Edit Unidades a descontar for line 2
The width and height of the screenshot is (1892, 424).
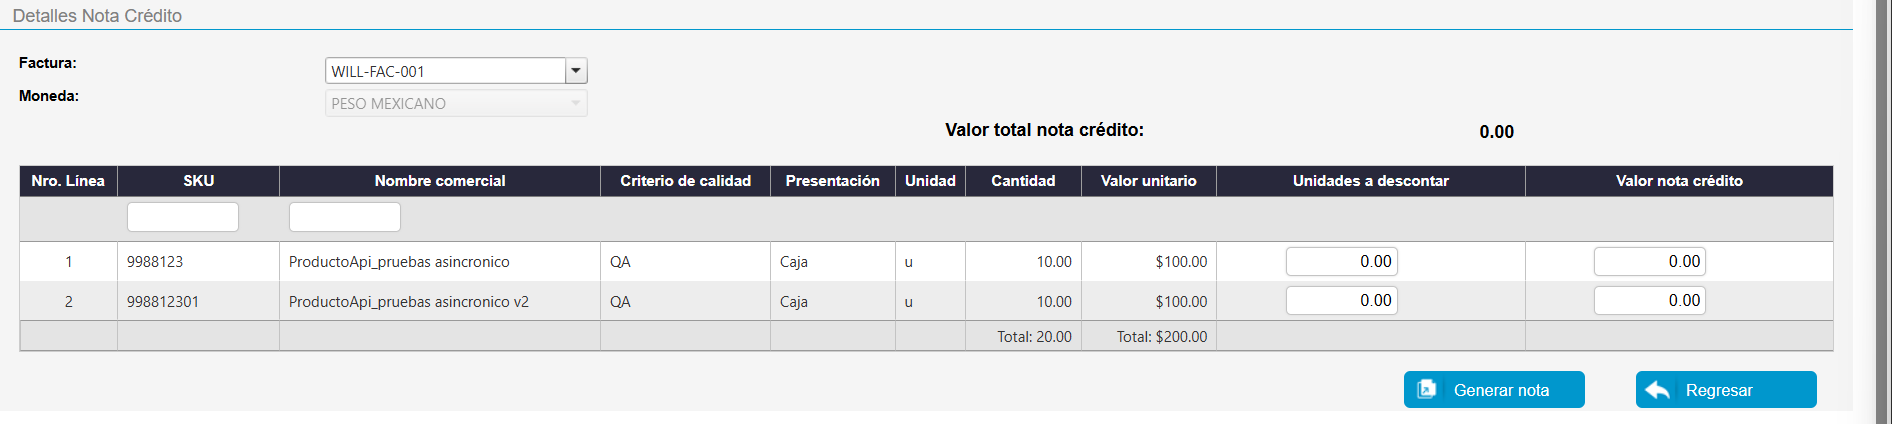(x=1341, y=301)
